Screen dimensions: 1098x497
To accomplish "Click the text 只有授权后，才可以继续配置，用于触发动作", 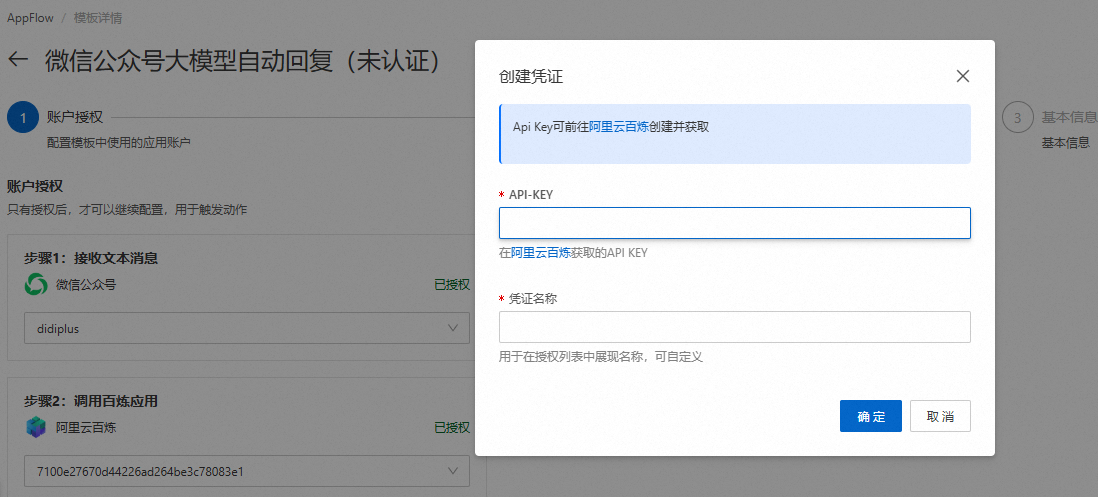I will pyautogui.click(x=127, y=209).
